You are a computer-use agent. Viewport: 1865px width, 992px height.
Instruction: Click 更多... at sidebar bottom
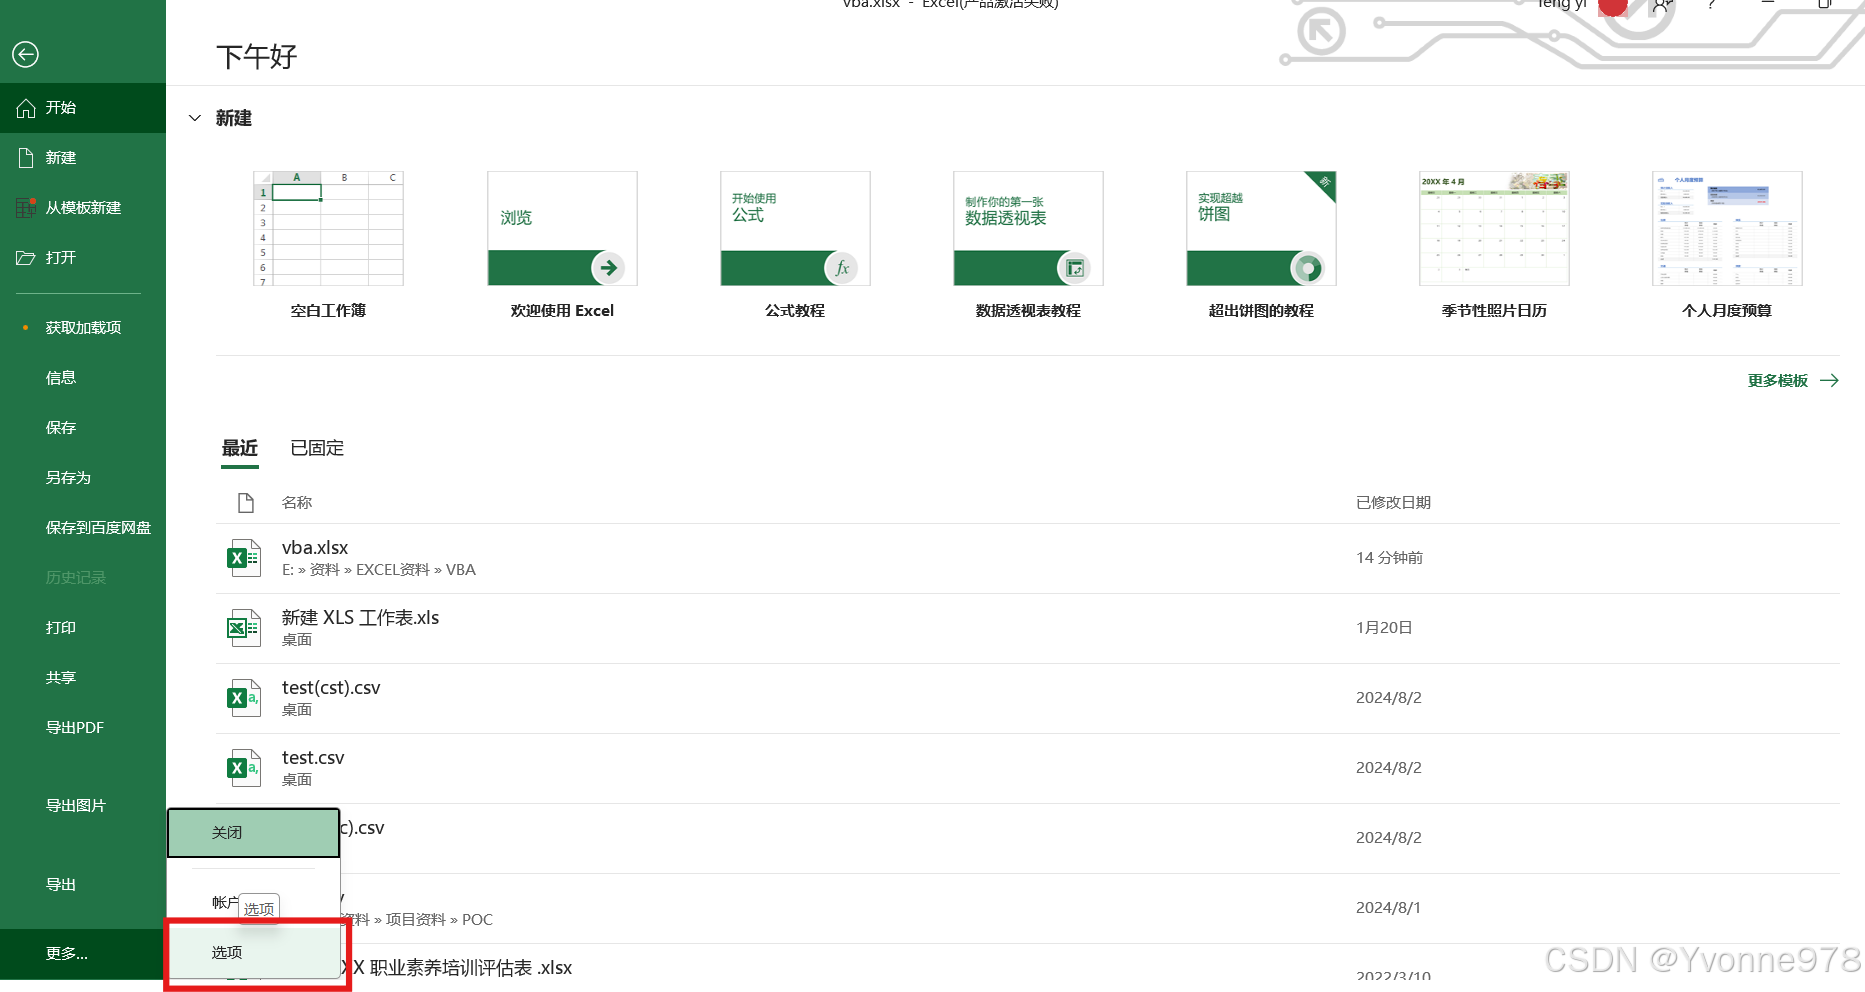click(x=83, y=954)
